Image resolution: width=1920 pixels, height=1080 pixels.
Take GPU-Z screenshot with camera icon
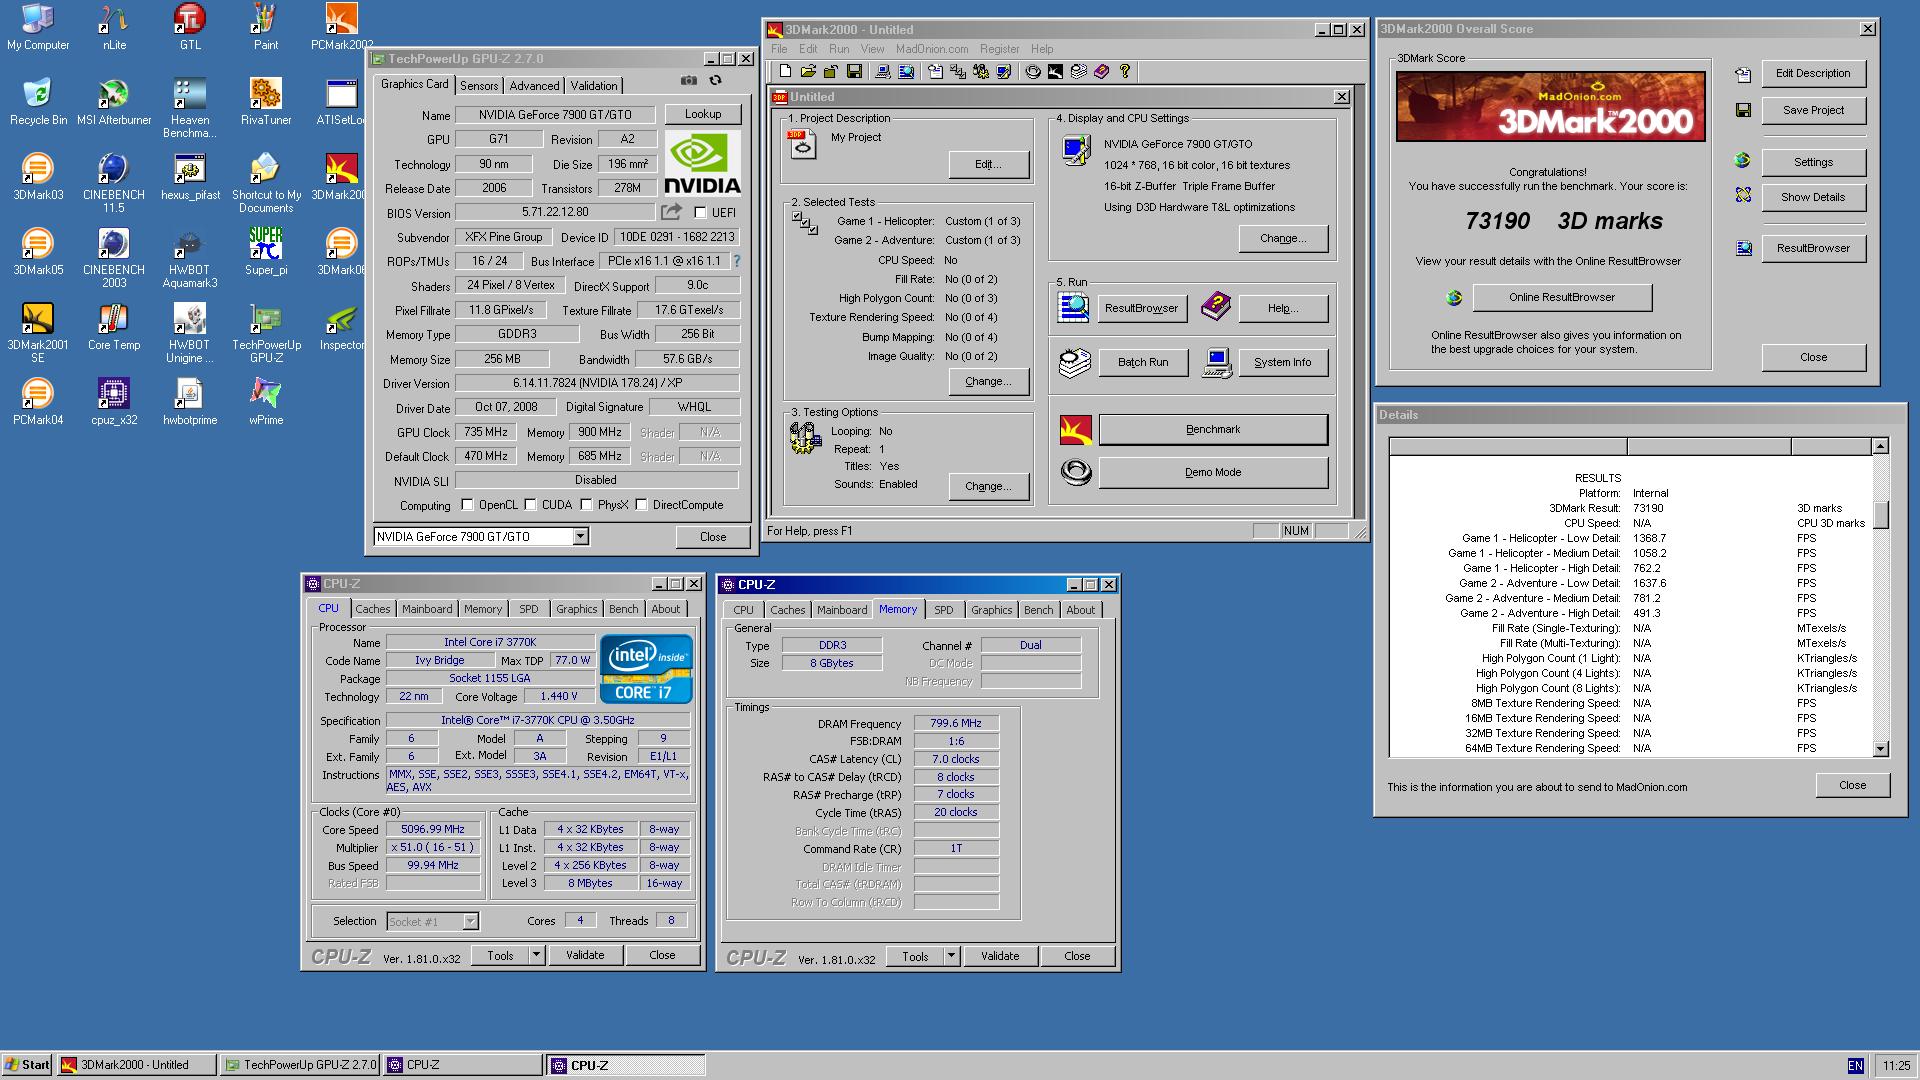(x=689, y=80)
